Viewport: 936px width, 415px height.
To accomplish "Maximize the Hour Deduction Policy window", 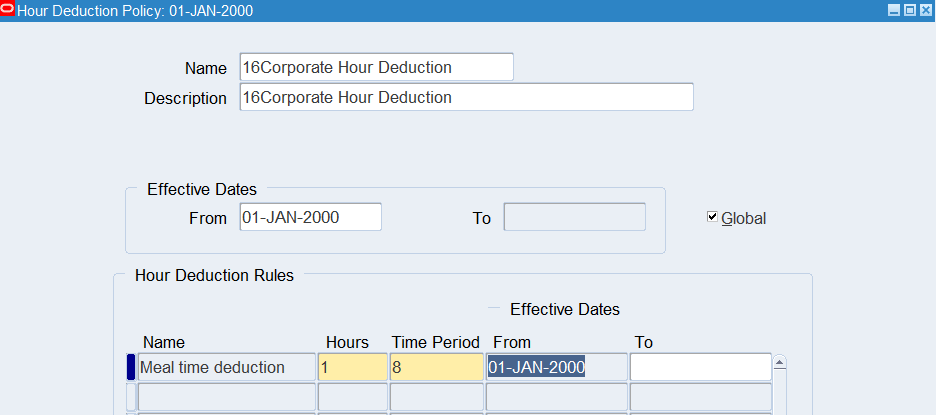I will [910, 10].
